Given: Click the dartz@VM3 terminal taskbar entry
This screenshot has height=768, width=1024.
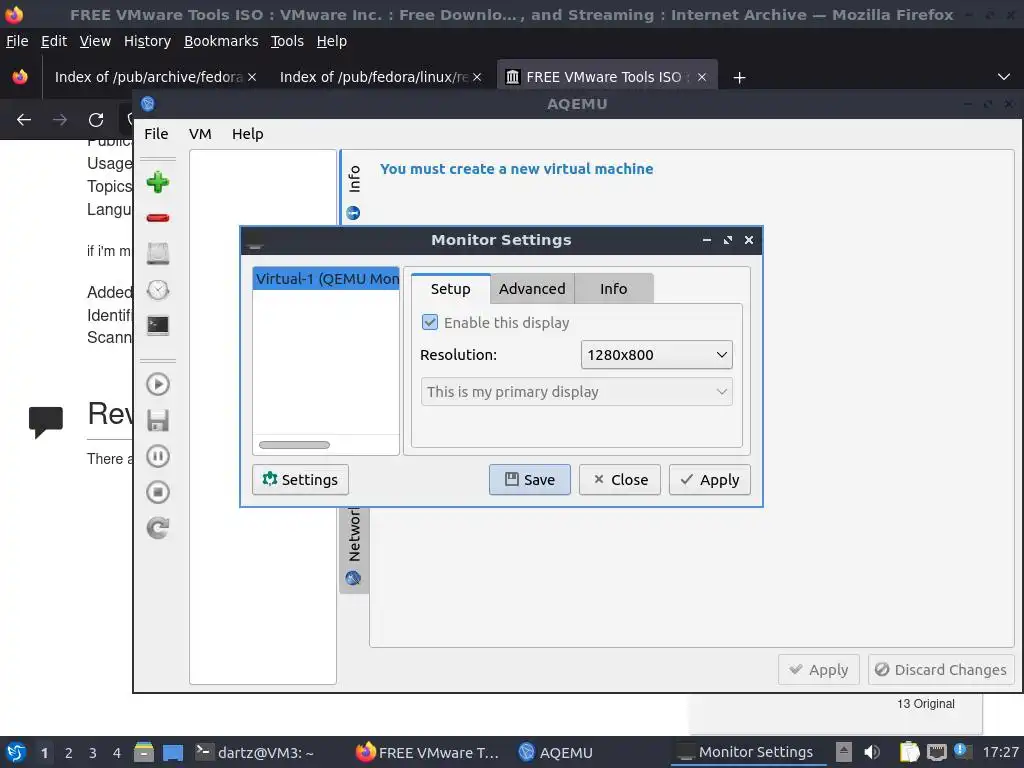Looking at the screenshot, I should (x=255, y=752).
